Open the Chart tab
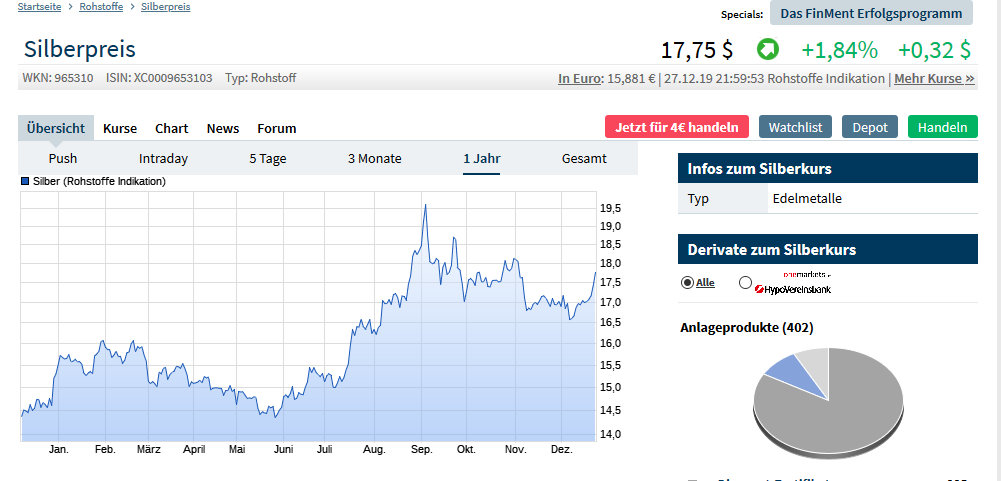Screen dimensions: 1001x481 tap(171, 128)
